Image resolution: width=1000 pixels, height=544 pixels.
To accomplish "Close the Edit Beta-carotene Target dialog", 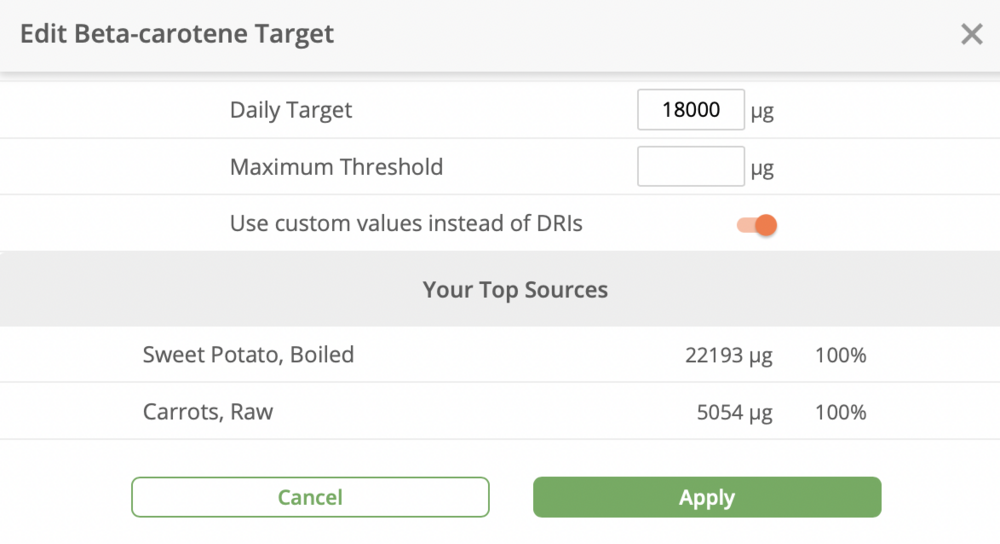I will click(x=971, y=35).
